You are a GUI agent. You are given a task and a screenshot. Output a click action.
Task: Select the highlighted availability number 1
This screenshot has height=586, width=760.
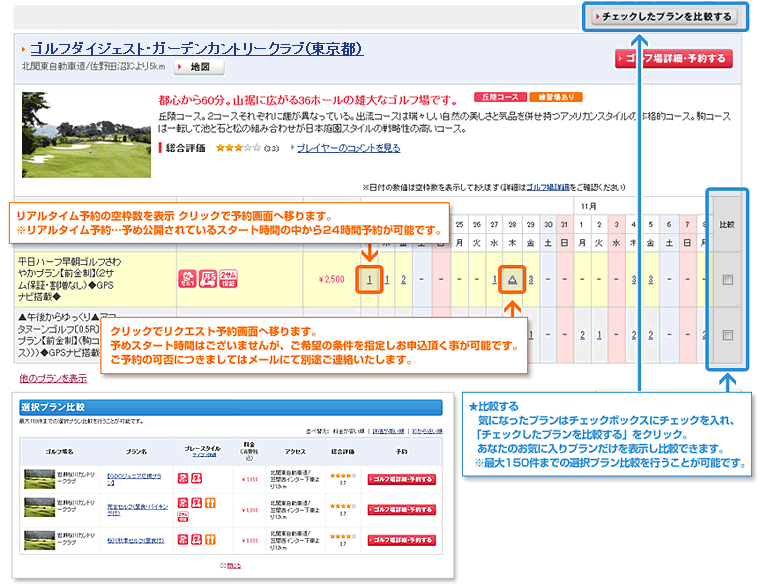[x=369, y=279]
